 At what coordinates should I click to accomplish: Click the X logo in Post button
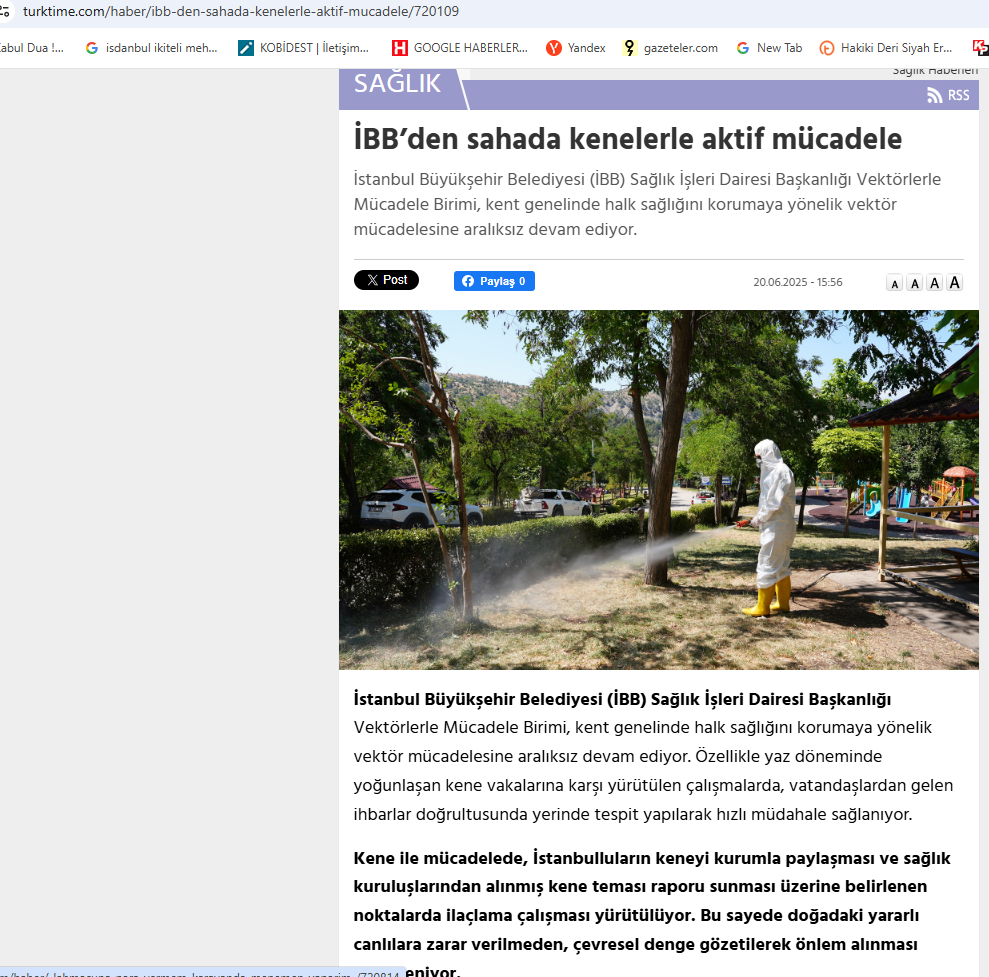[x=373, y=280]
